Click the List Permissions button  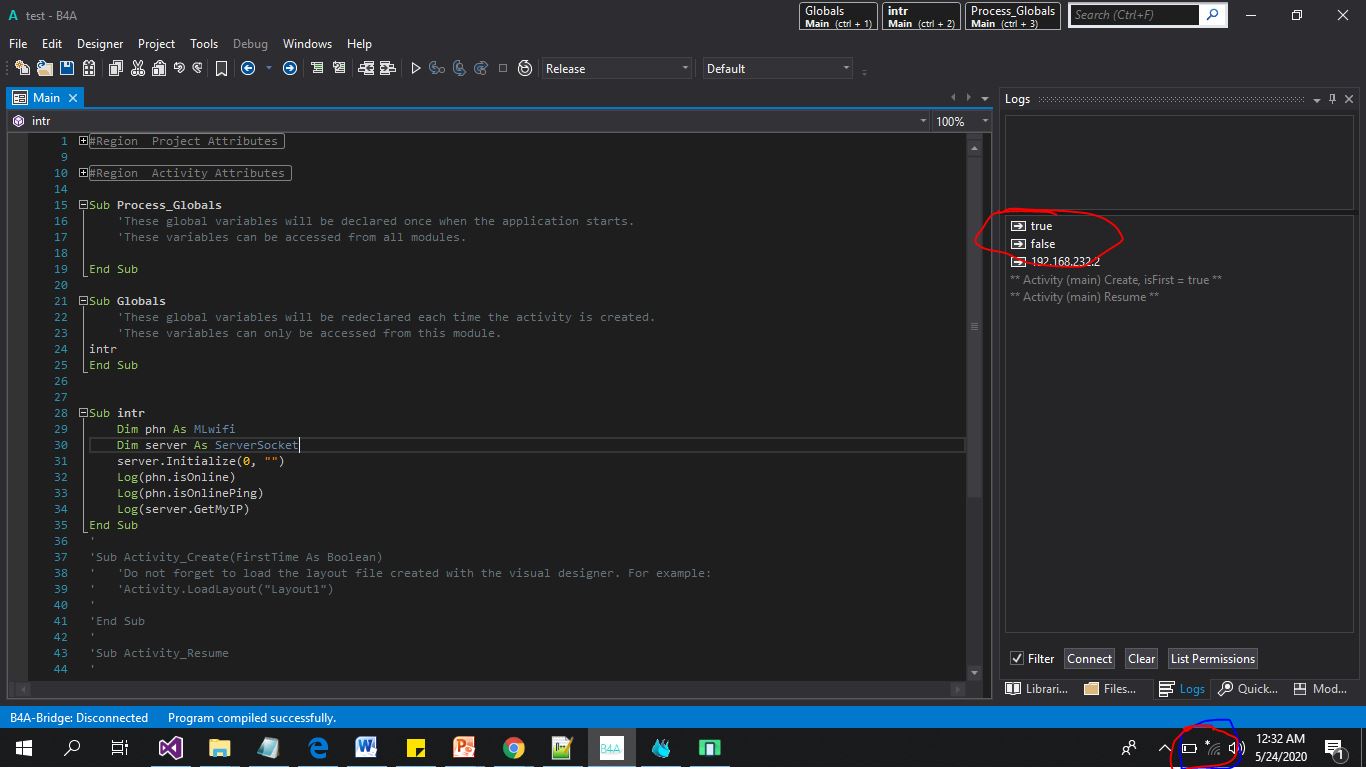[x=1212, y=658]
